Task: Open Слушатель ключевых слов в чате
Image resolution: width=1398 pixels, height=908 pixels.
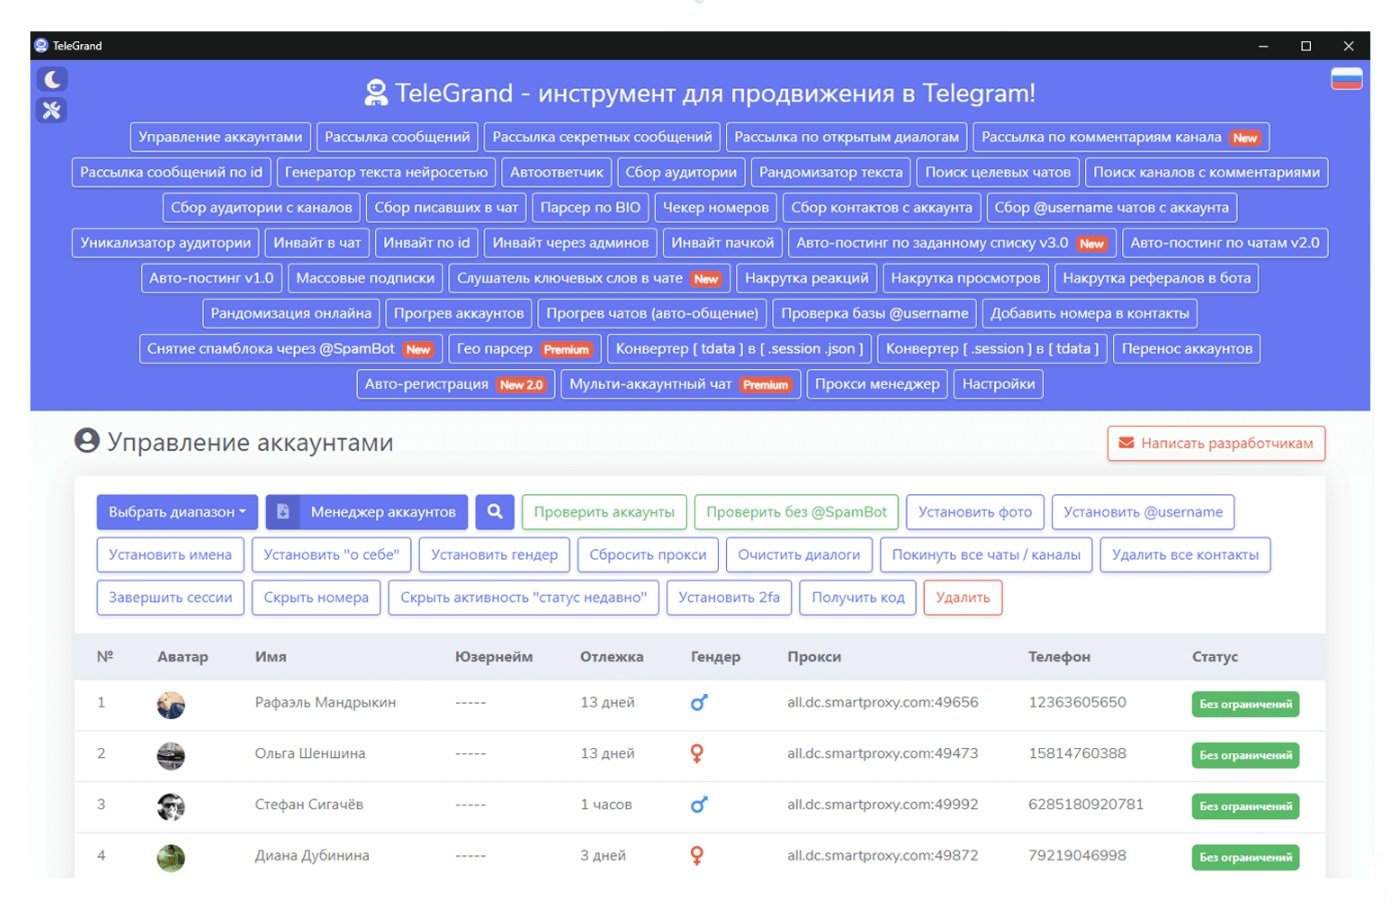Action: tap(590, 278)
